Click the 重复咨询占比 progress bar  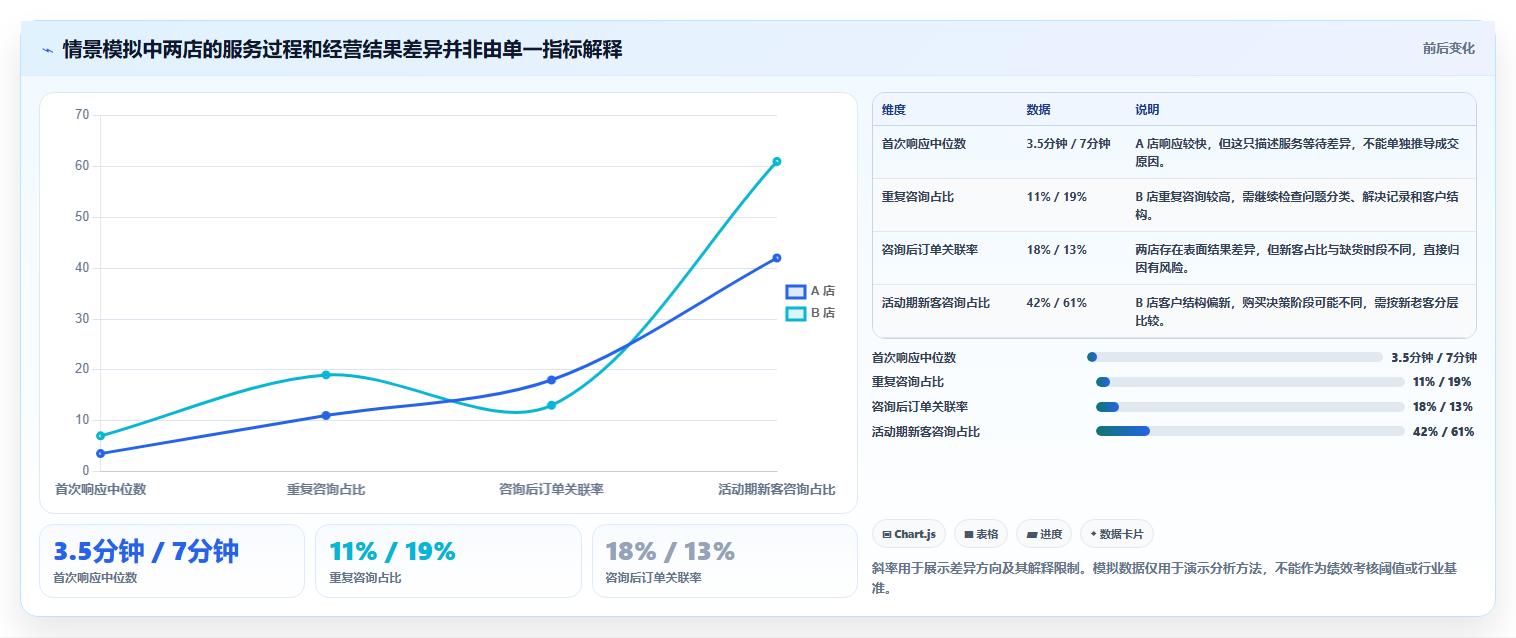1250,382
